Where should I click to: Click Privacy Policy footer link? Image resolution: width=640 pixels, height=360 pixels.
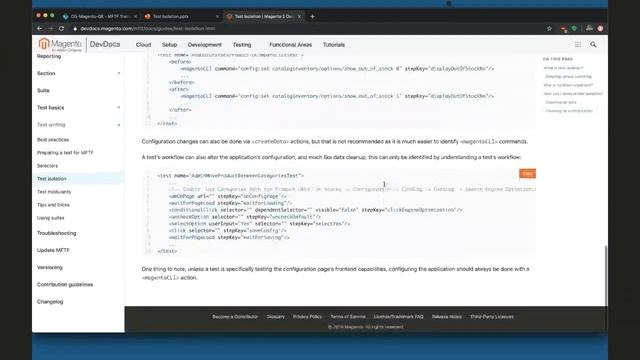(x=307, y=317)
